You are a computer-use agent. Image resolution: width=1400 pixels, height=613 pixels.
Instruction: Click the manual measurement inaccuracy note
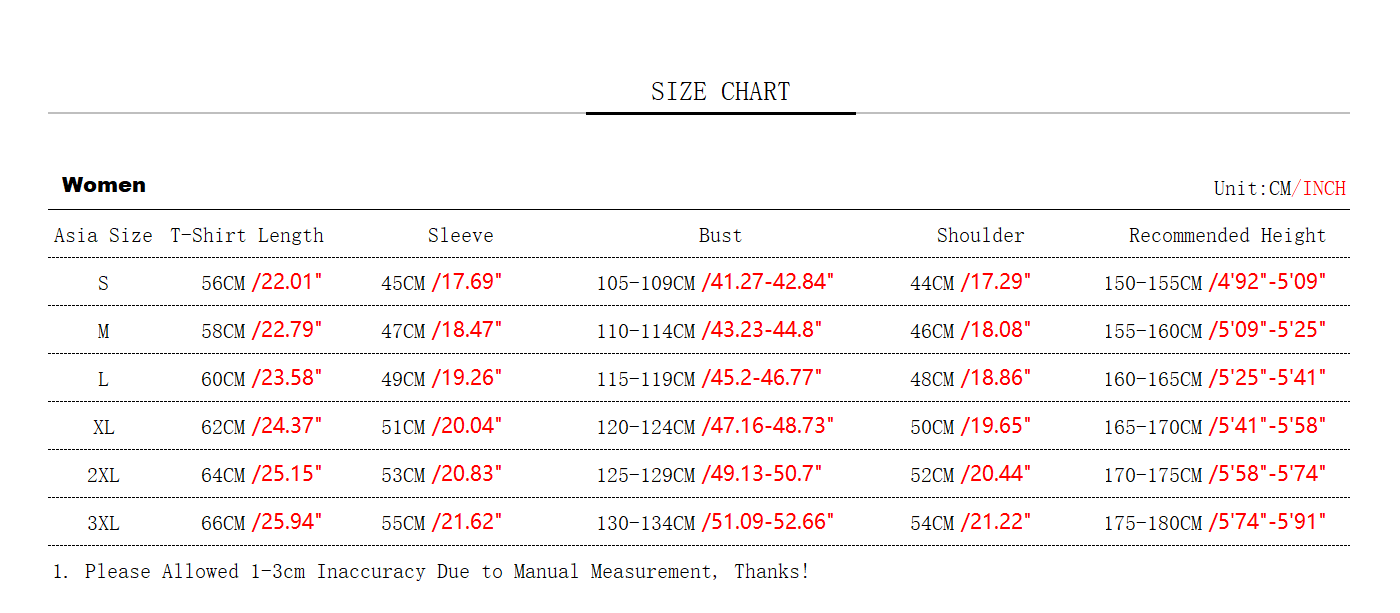(x=431, y=572)
